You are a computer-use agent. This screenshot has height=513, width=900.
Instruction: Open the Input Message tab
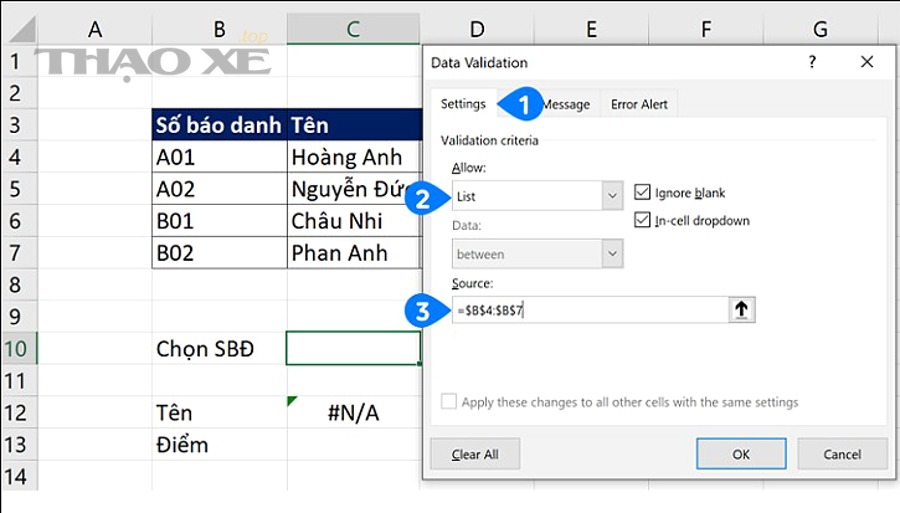565,104
